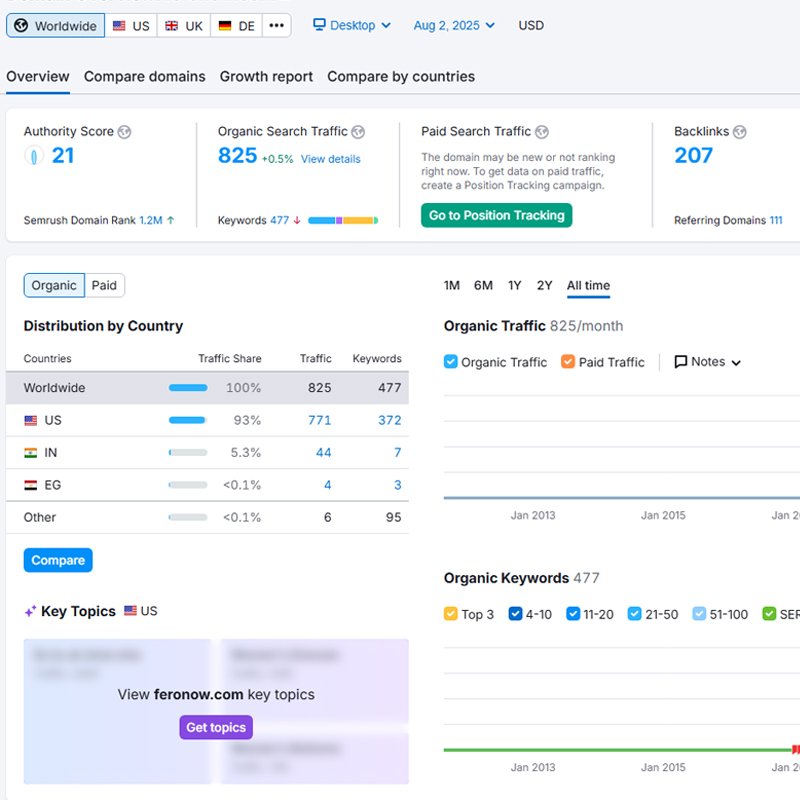Click the Notes speech bubble icon
Image resolution: width=800 pixels, height=800 pixels.
pyautogui.click(x=681, y=362)
